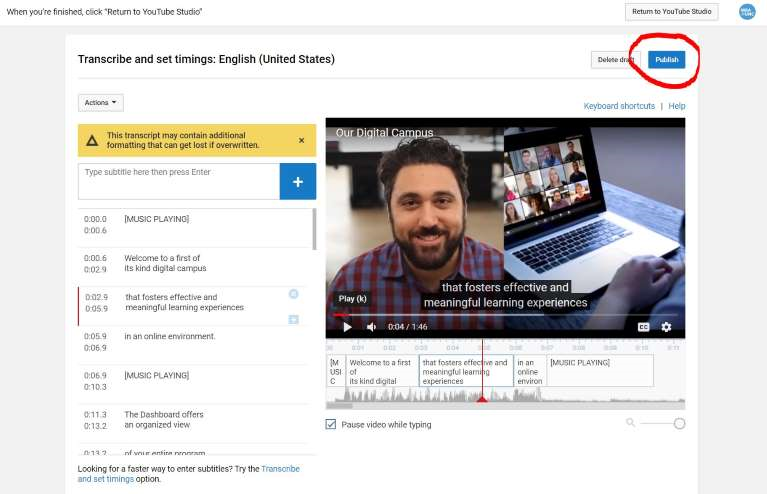Select 'The Dashboard offers' subtitle entry
The height and width of the screenshot is (494, 767).
tap(164, 419)
